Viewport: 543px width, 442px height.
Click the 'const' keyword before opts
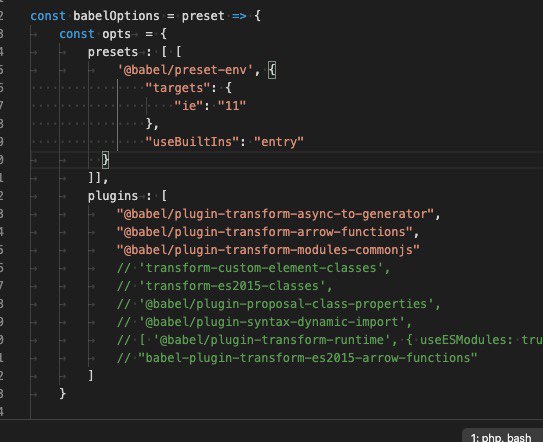(x=77, y=34)
